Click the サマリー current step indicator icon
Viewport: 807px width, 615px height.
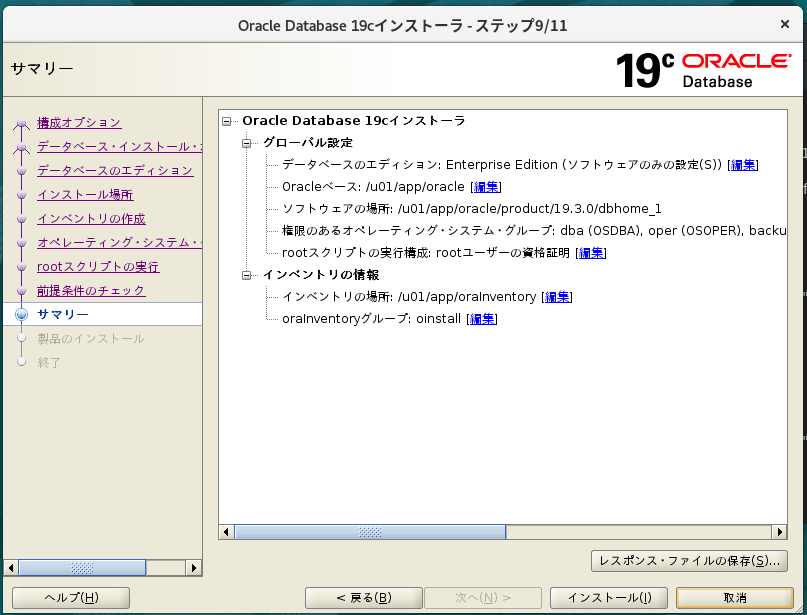pyautogui.click(x=21, y=314)
